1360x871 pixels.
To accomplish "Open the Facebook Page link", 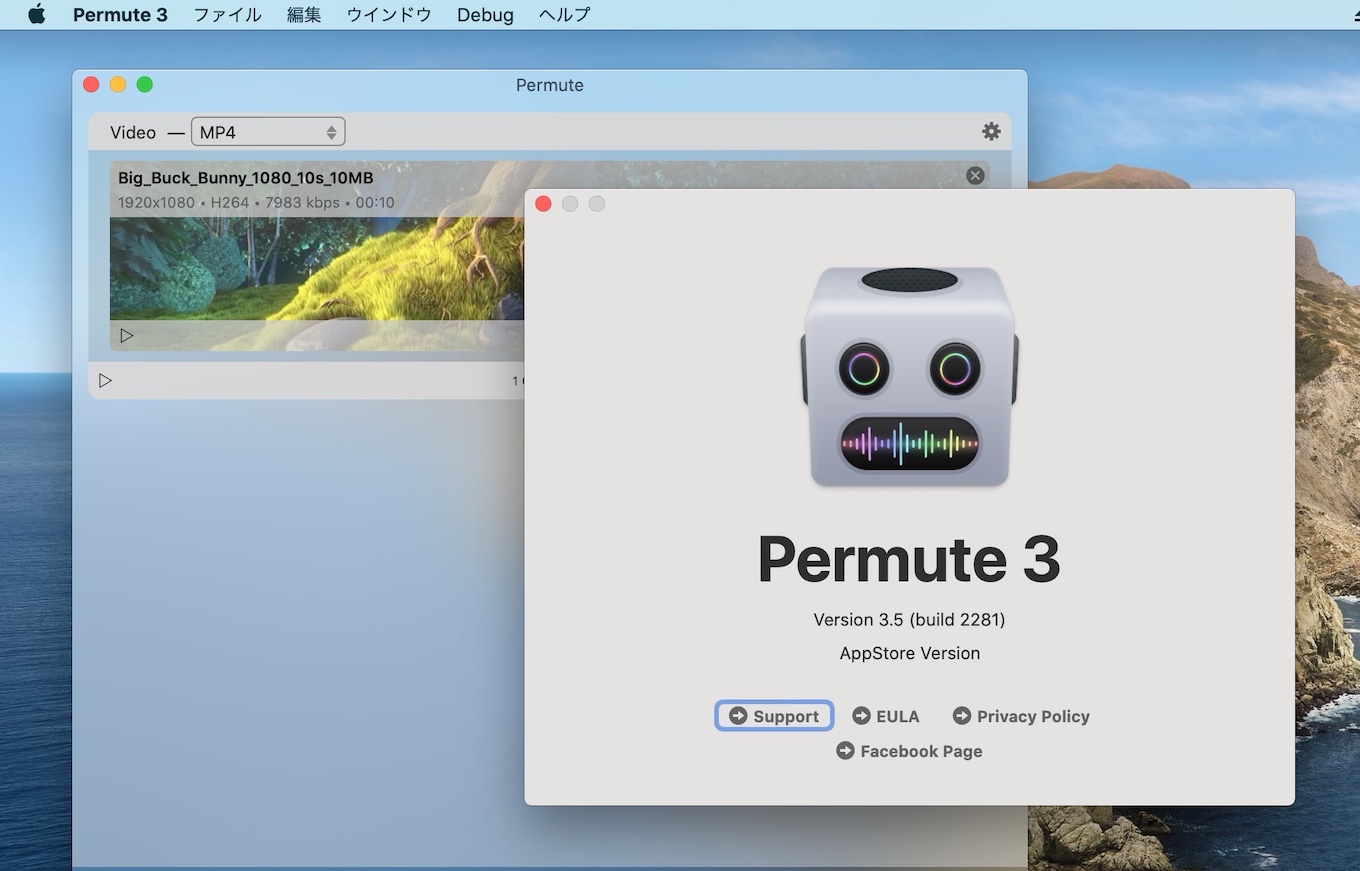I will [909, 751].
